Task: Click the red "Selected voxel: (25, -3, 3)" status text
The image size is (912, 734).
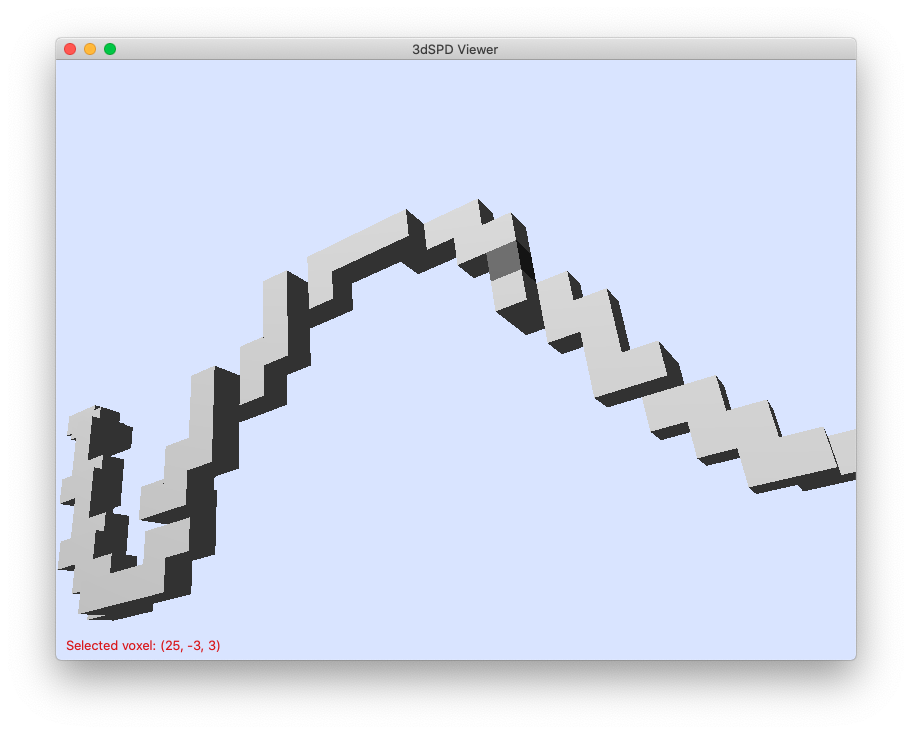Action: [x=143, y=646]
